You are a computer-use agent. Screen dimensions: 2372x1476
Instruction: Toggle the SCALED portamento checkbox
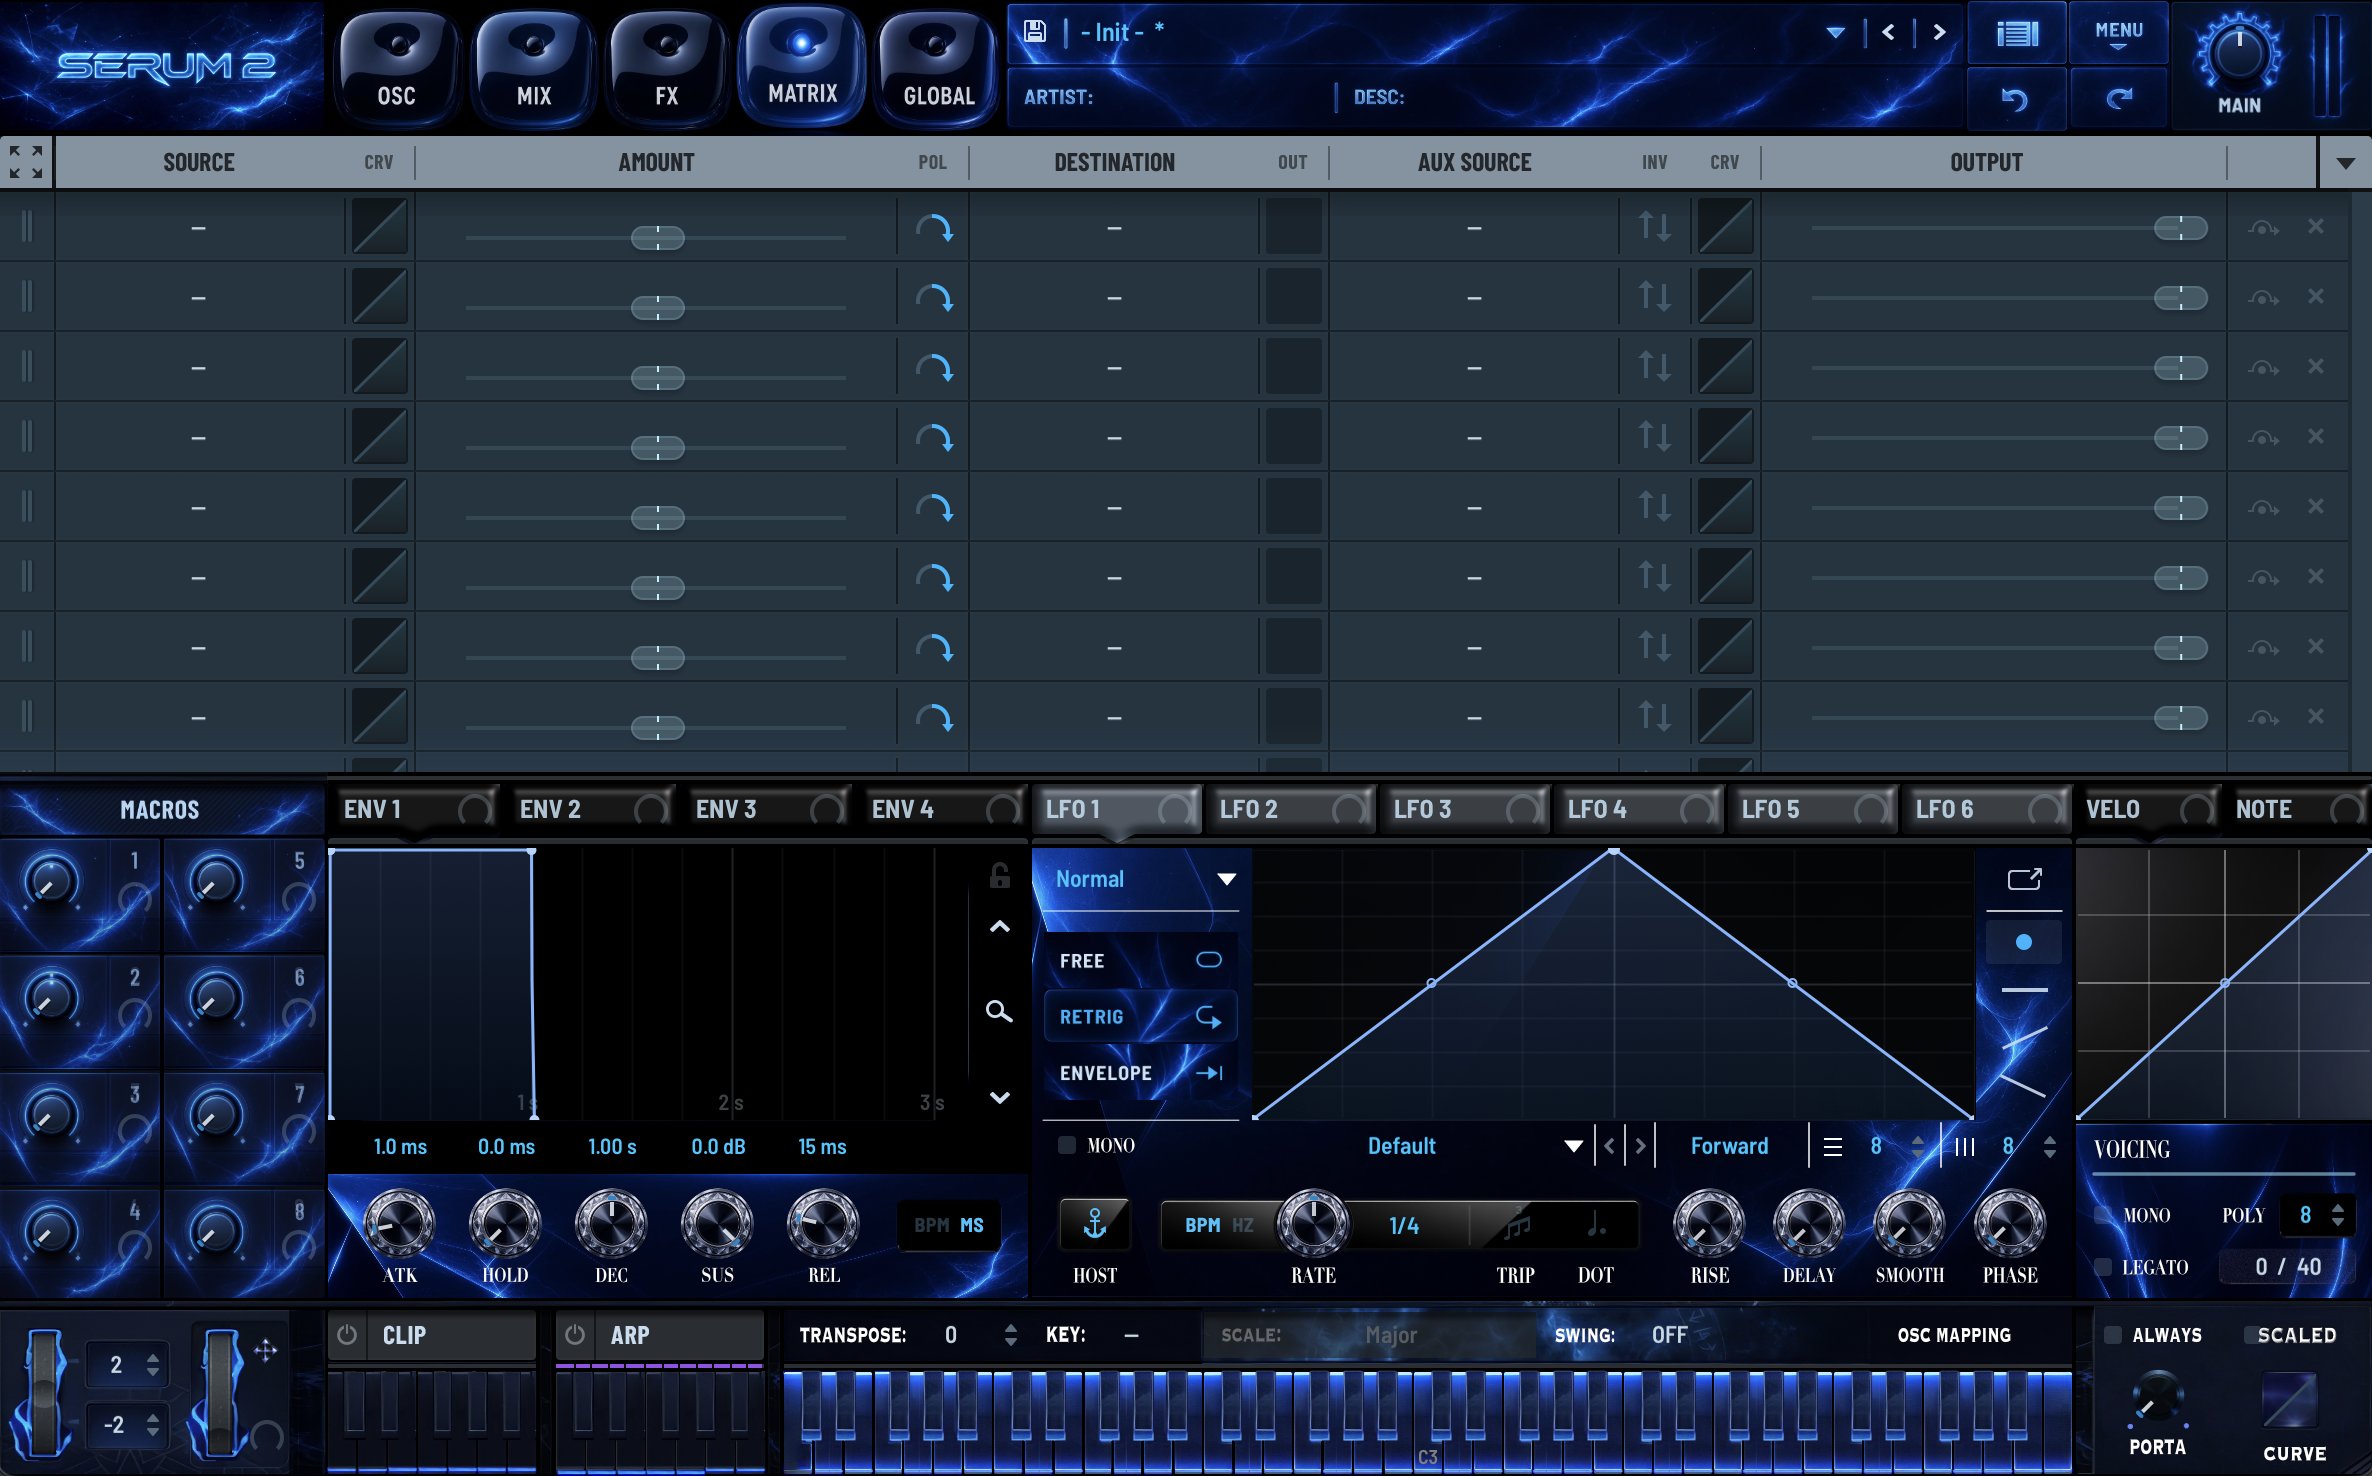[2250, 1335]
